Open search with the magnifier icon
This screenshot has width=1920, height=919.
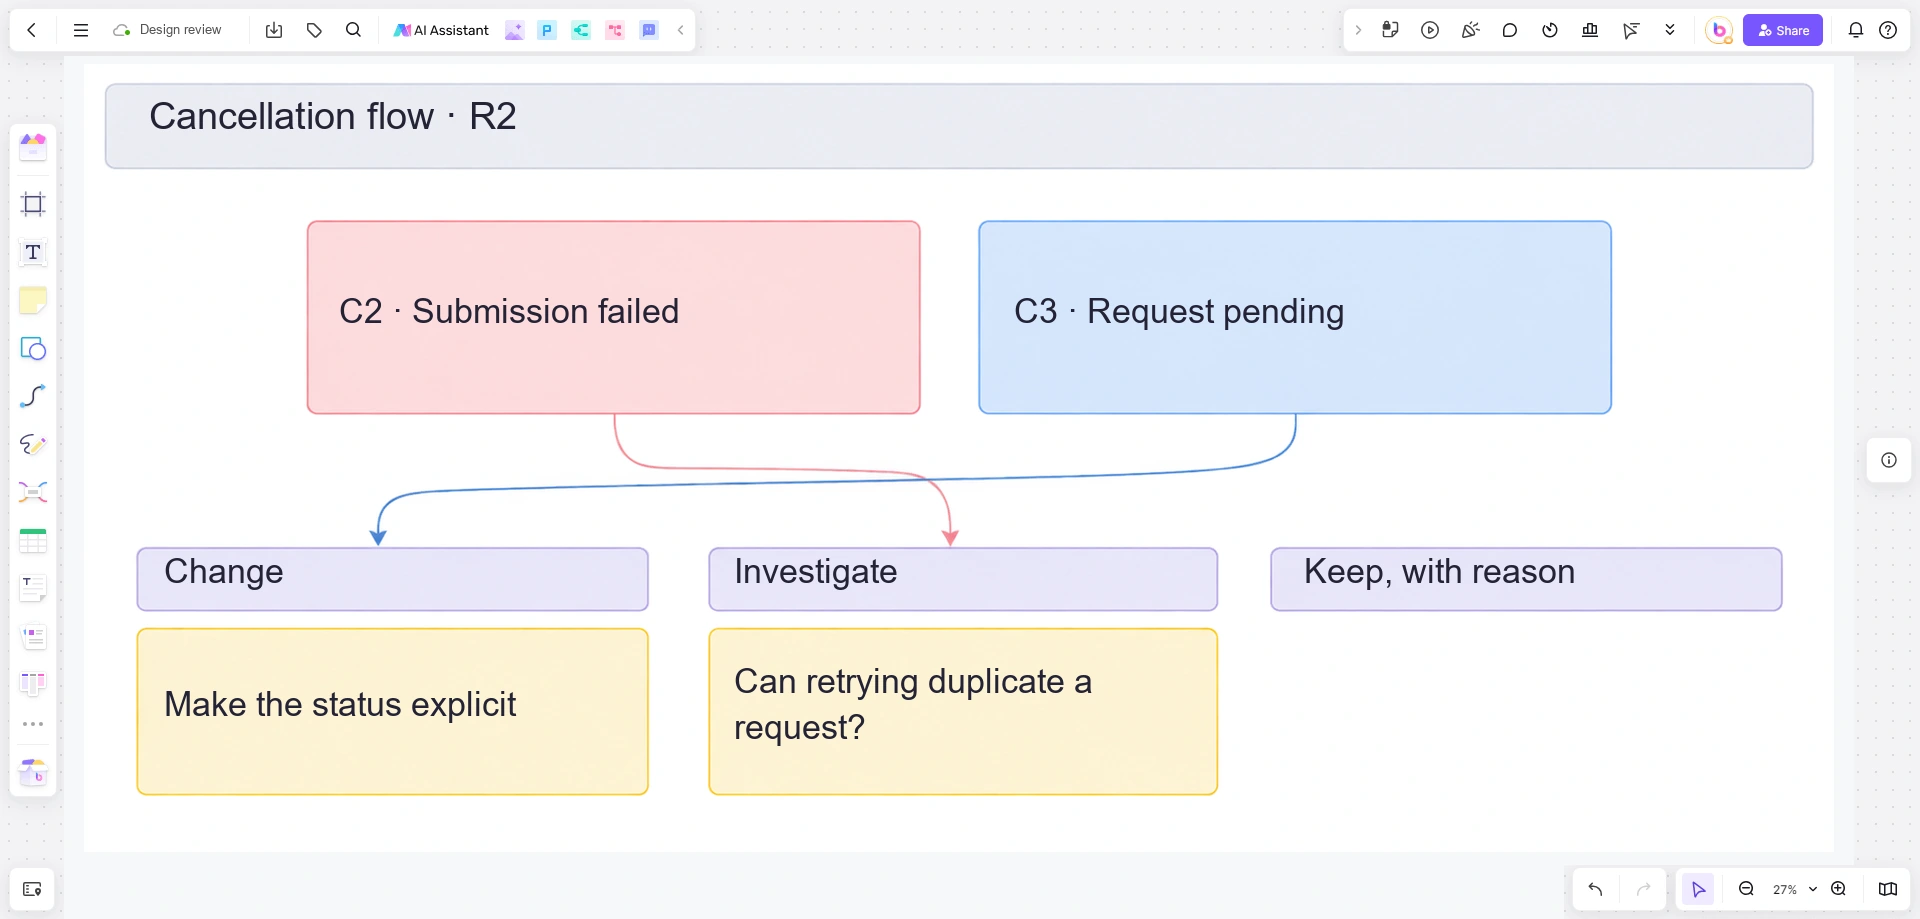click(x=353, y=30)
